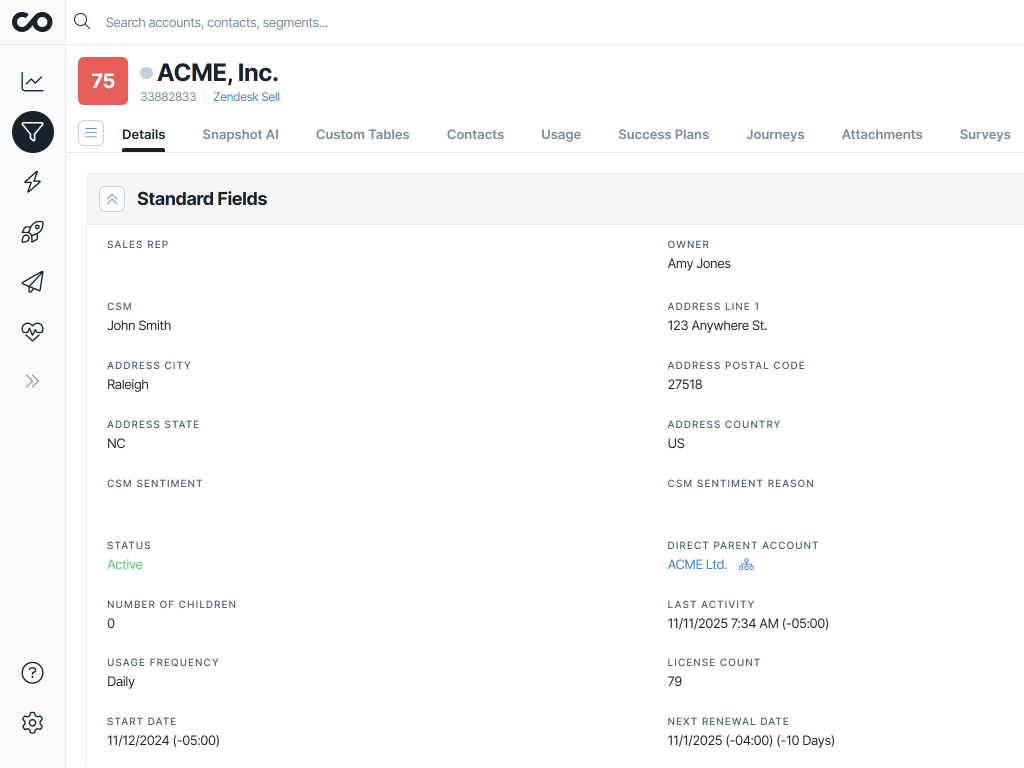Open the Success Plans tab
Image resolution: width=1024 pixels, height=768 pixels.
tap(663, 134)
